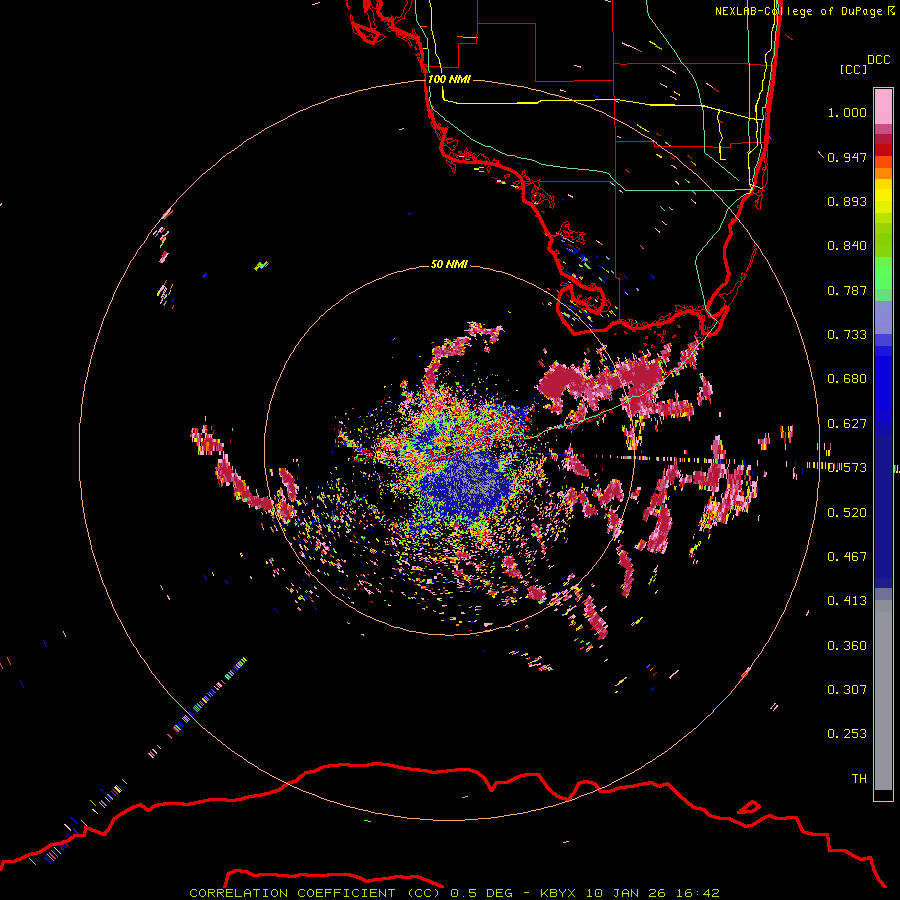The height and width of the screenshot is (900, 900).
Task: Click the 1.000 value on the color scale
Action: pos(847,112)
